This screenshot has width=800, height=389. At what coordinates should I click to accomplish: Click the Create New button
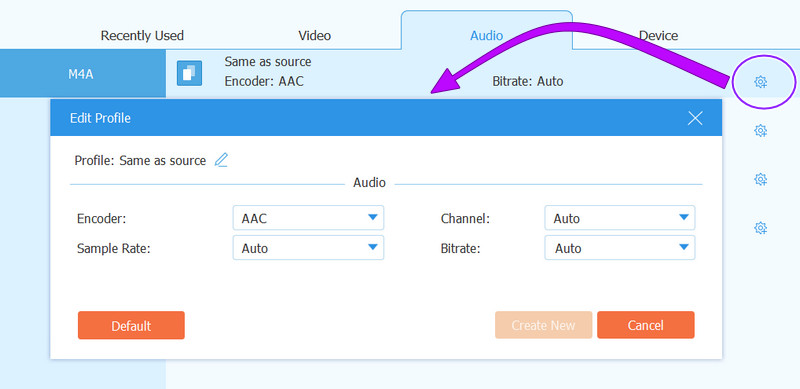(543, 325)
